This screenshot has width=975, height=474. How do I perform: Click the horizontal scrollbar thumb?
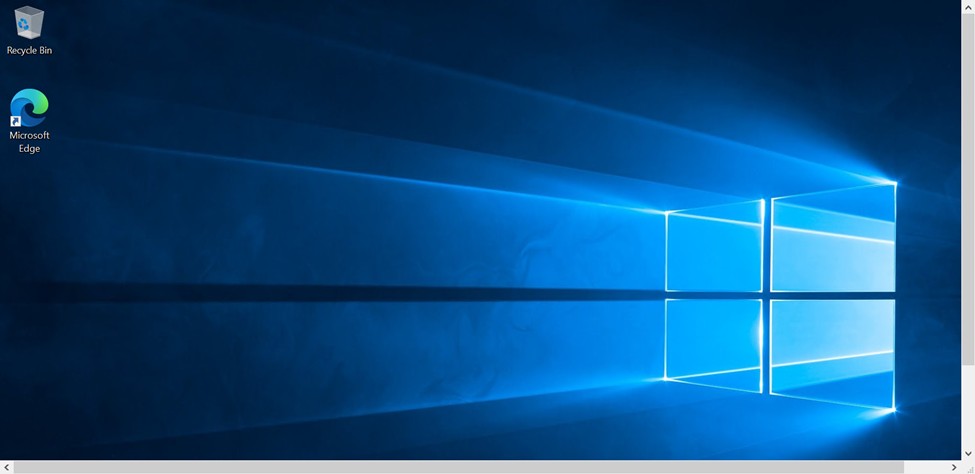point(458,467)
